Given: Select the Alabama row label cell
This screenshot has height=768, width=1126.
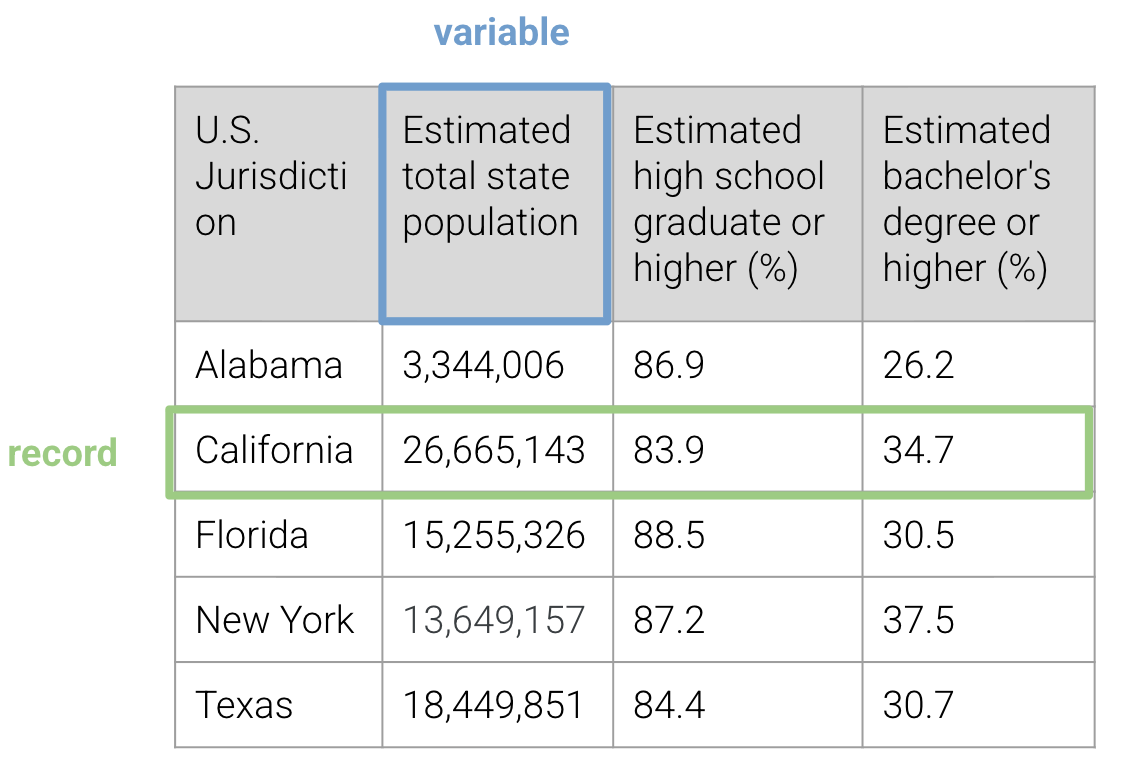Looking at the screenshot, I should (x=269, y=365).
